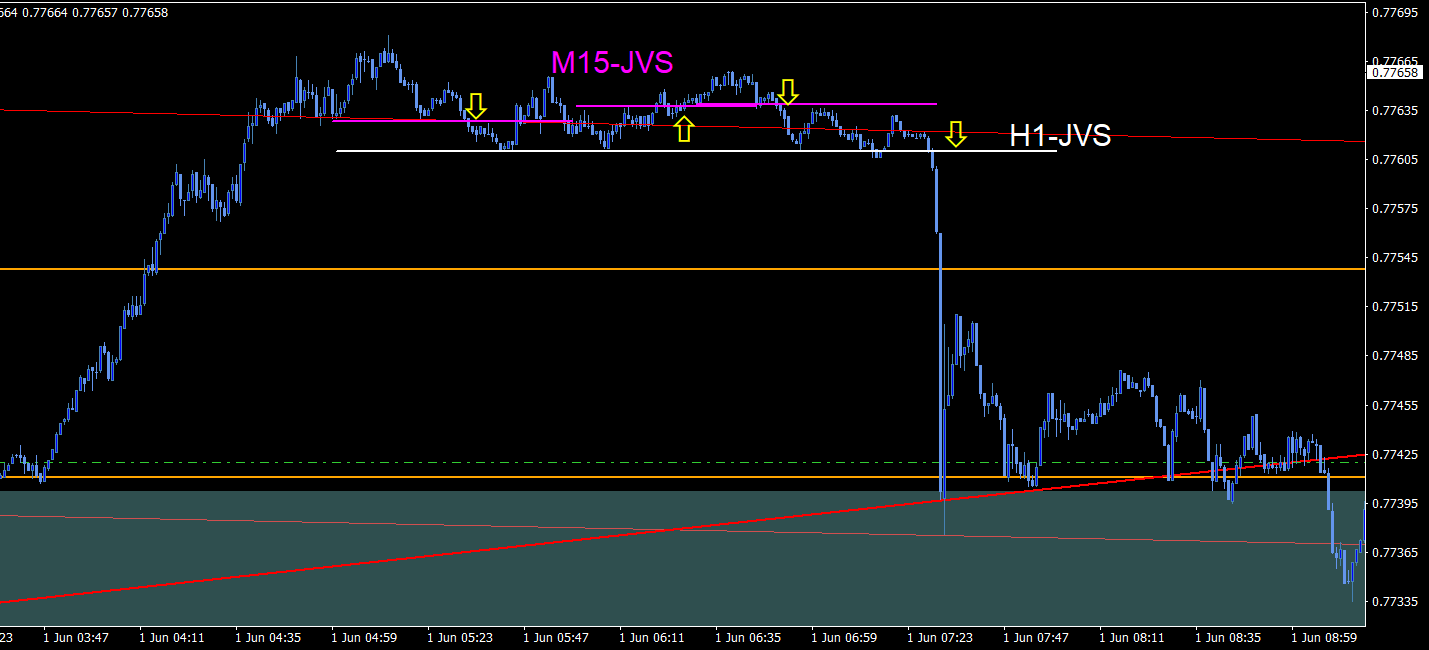Screen dimensions: 1429x650
Task: Click the 0.77485 price axis label
Action: click(1397, 356)
